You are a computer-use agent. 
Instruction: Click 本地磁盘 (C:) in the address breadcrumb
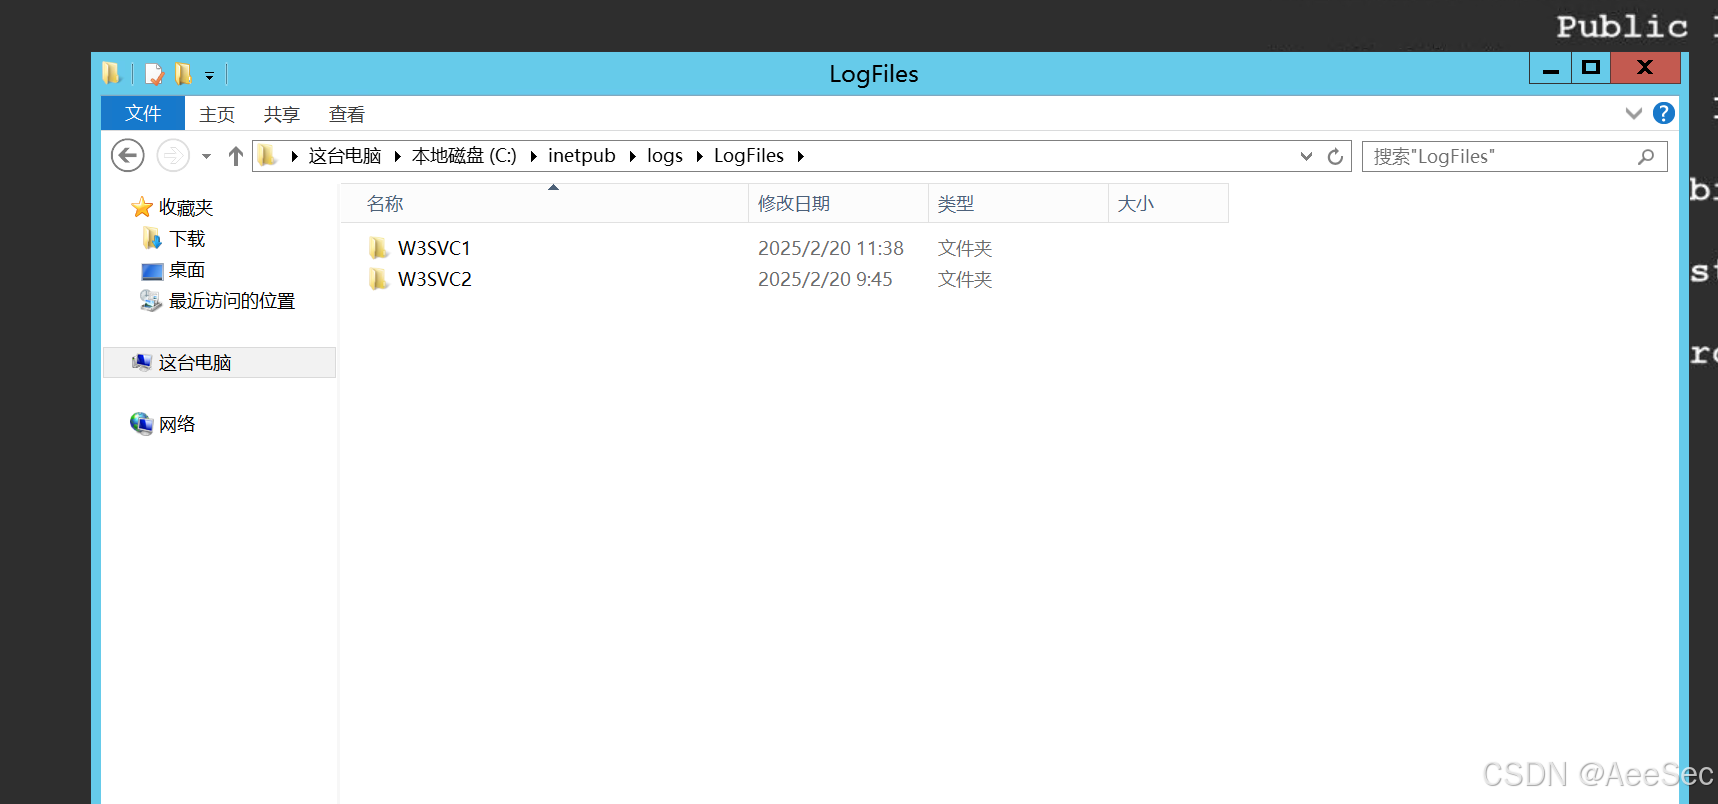coord(464,156)
